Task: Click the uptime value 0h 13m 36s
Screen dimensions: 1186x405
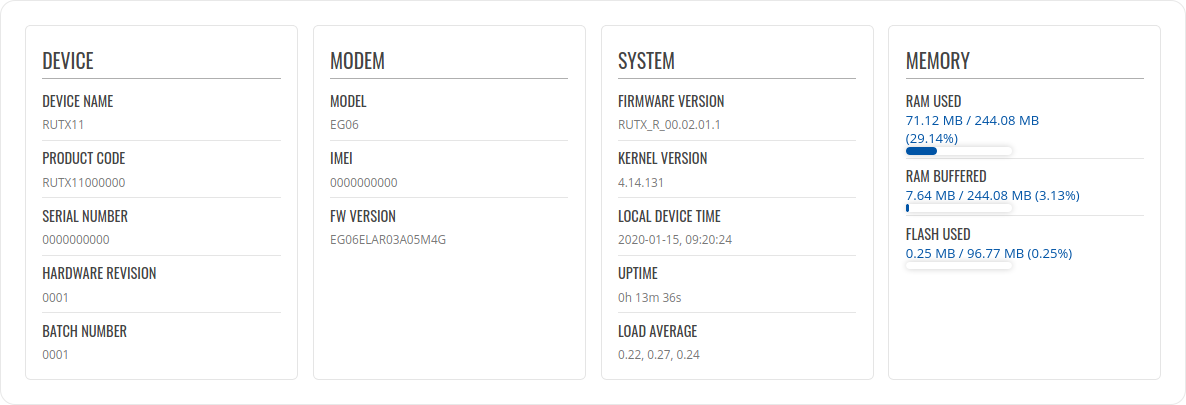Action: 650,297
